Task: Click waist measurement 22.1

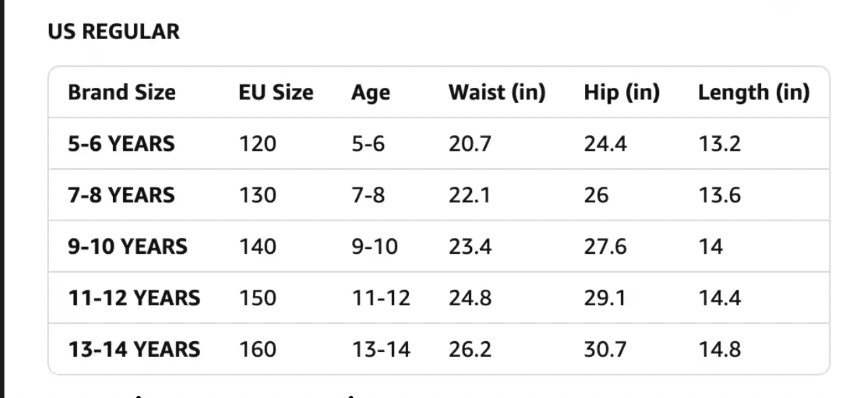Action: (469, 195)
